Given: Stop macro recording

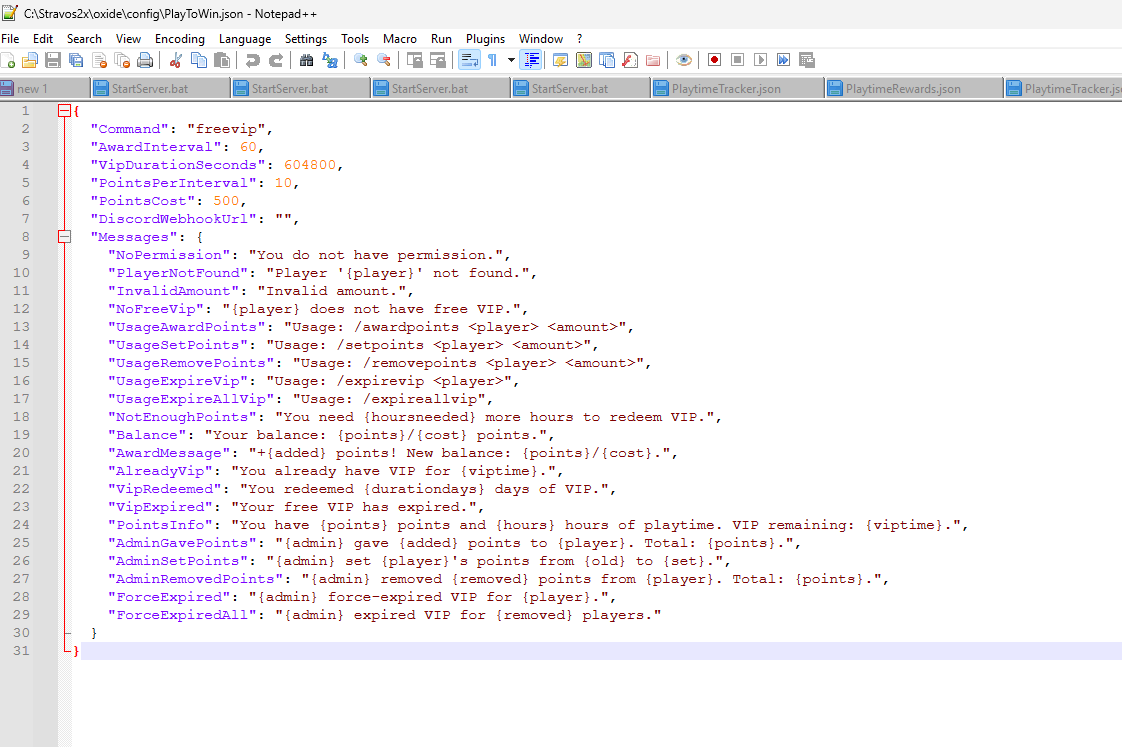Looking at the screenshot, I should pos(736,59).
